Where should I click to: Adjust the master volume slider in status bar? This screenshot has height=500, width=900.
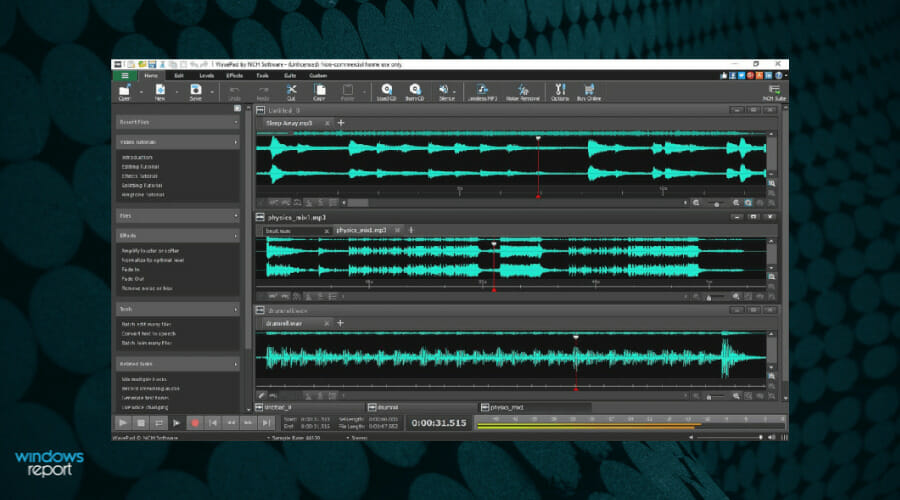(728, 437)
